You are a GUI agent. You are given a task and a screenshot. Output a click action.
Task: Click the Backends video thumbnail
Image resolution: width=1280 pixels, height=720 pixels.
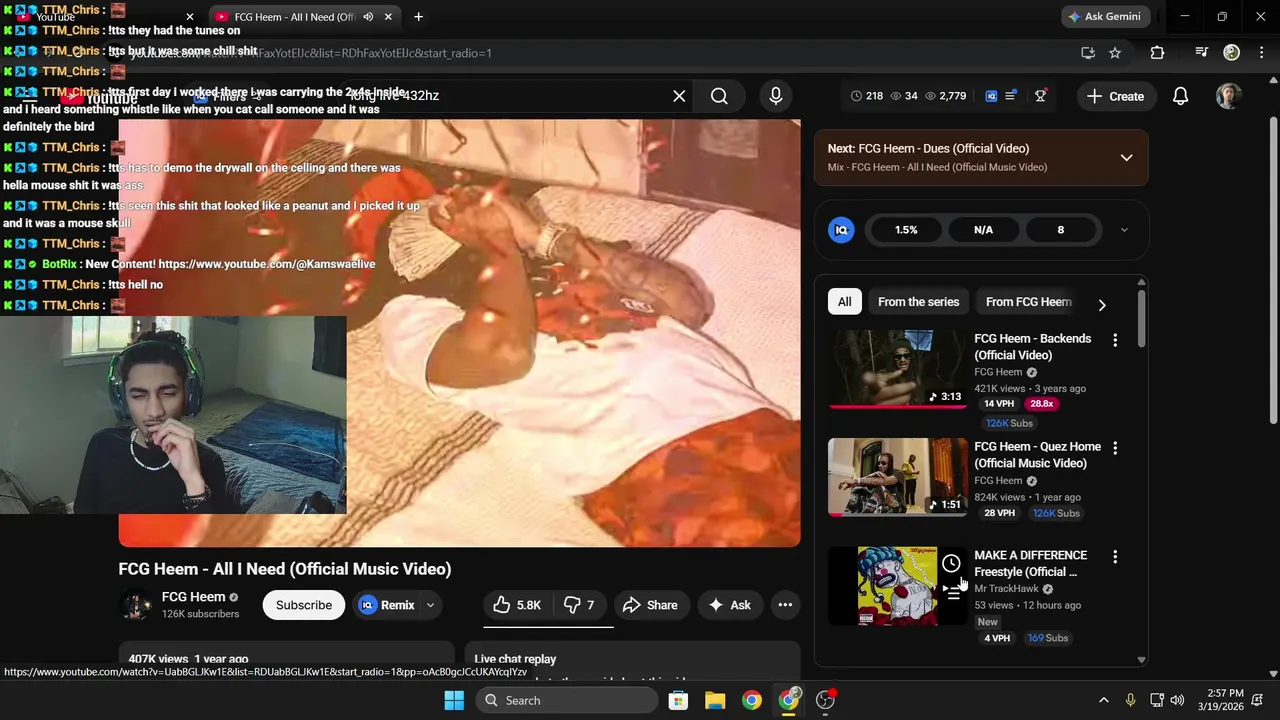pyautogui.click(x=897, y=369)
